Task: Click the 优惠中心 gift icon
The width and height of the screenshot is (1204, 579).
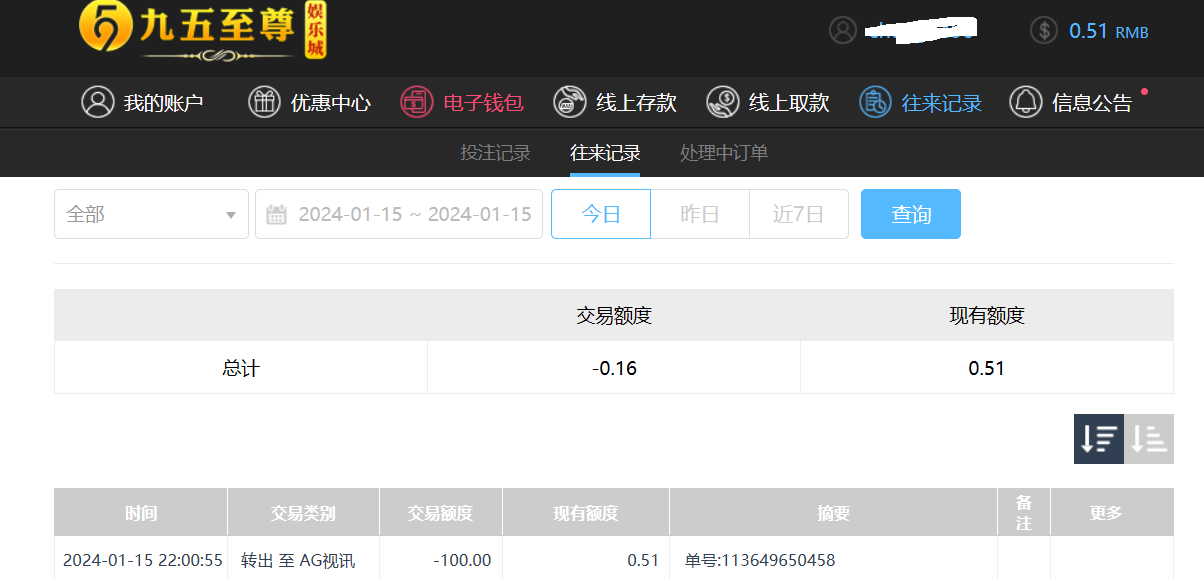Action: click(264, 102)
